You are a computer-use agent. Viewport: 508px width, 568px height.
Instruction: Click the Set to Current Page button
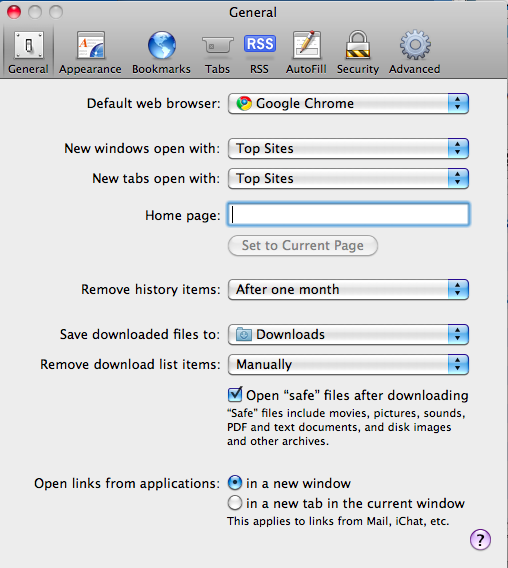303,246
